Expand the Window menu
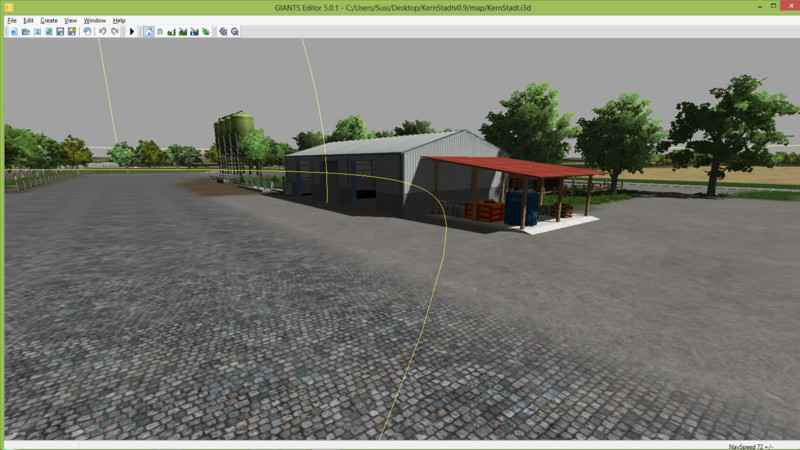 pyautogui.click(x=94, y=20)
